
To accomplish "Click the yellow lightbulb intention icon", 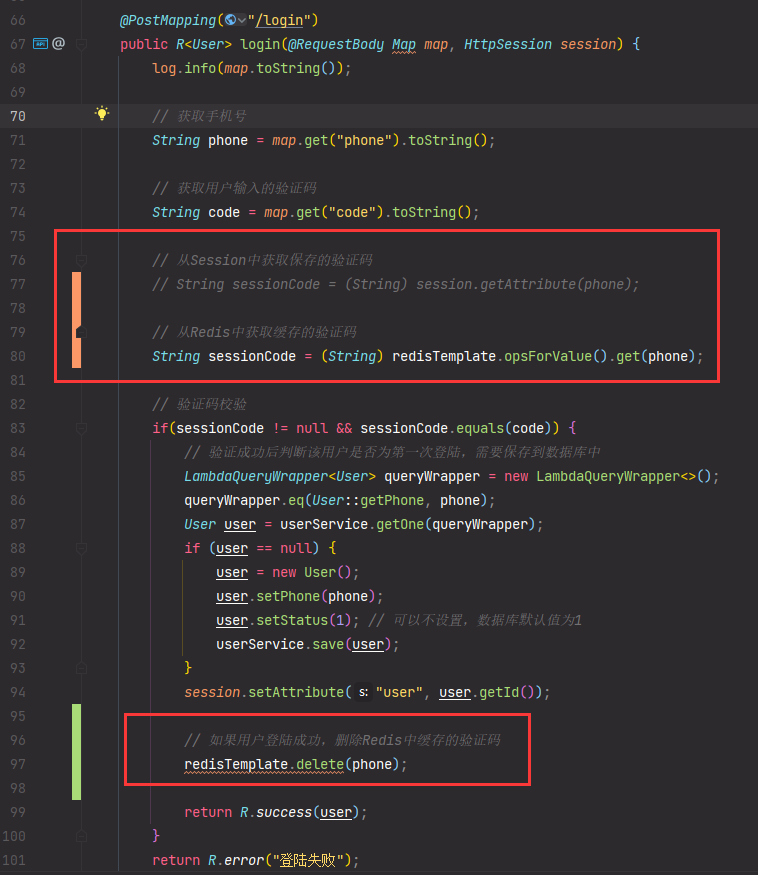I will point(101,114).
